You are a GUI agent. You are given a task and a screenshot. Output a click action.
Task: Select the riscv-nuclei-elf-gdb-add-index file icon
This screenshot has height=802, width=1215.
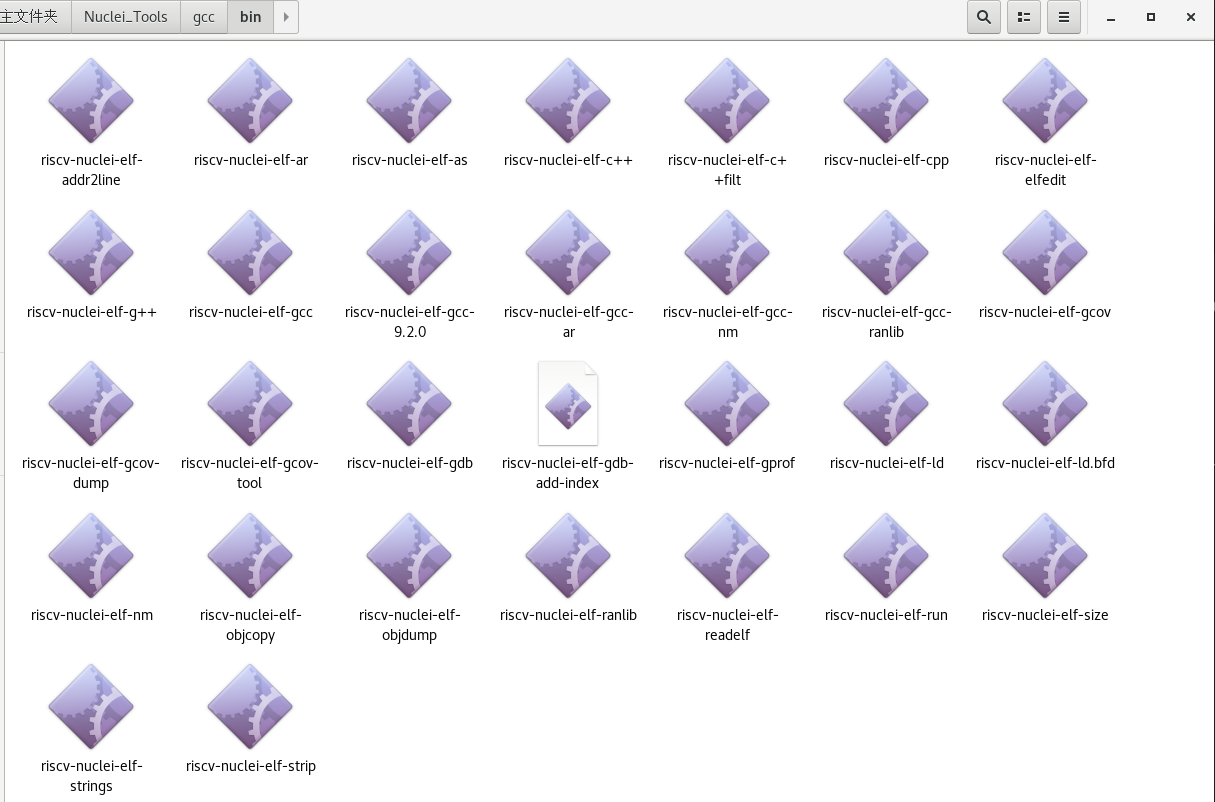coord(568,404)
